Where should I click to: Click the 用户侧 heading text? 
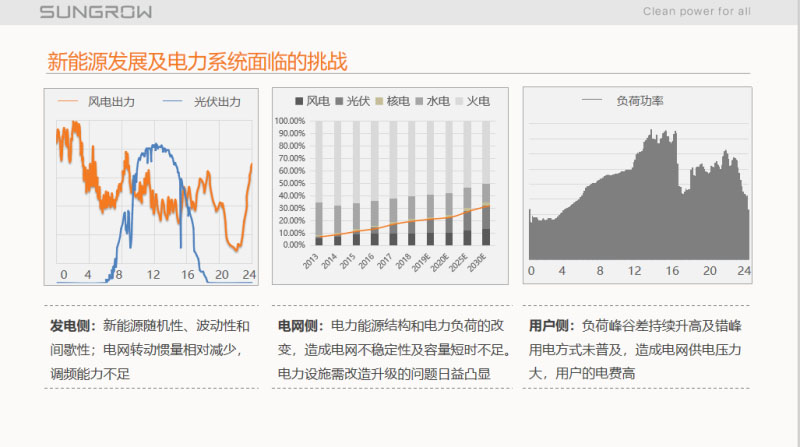click(x=550, y=326)
